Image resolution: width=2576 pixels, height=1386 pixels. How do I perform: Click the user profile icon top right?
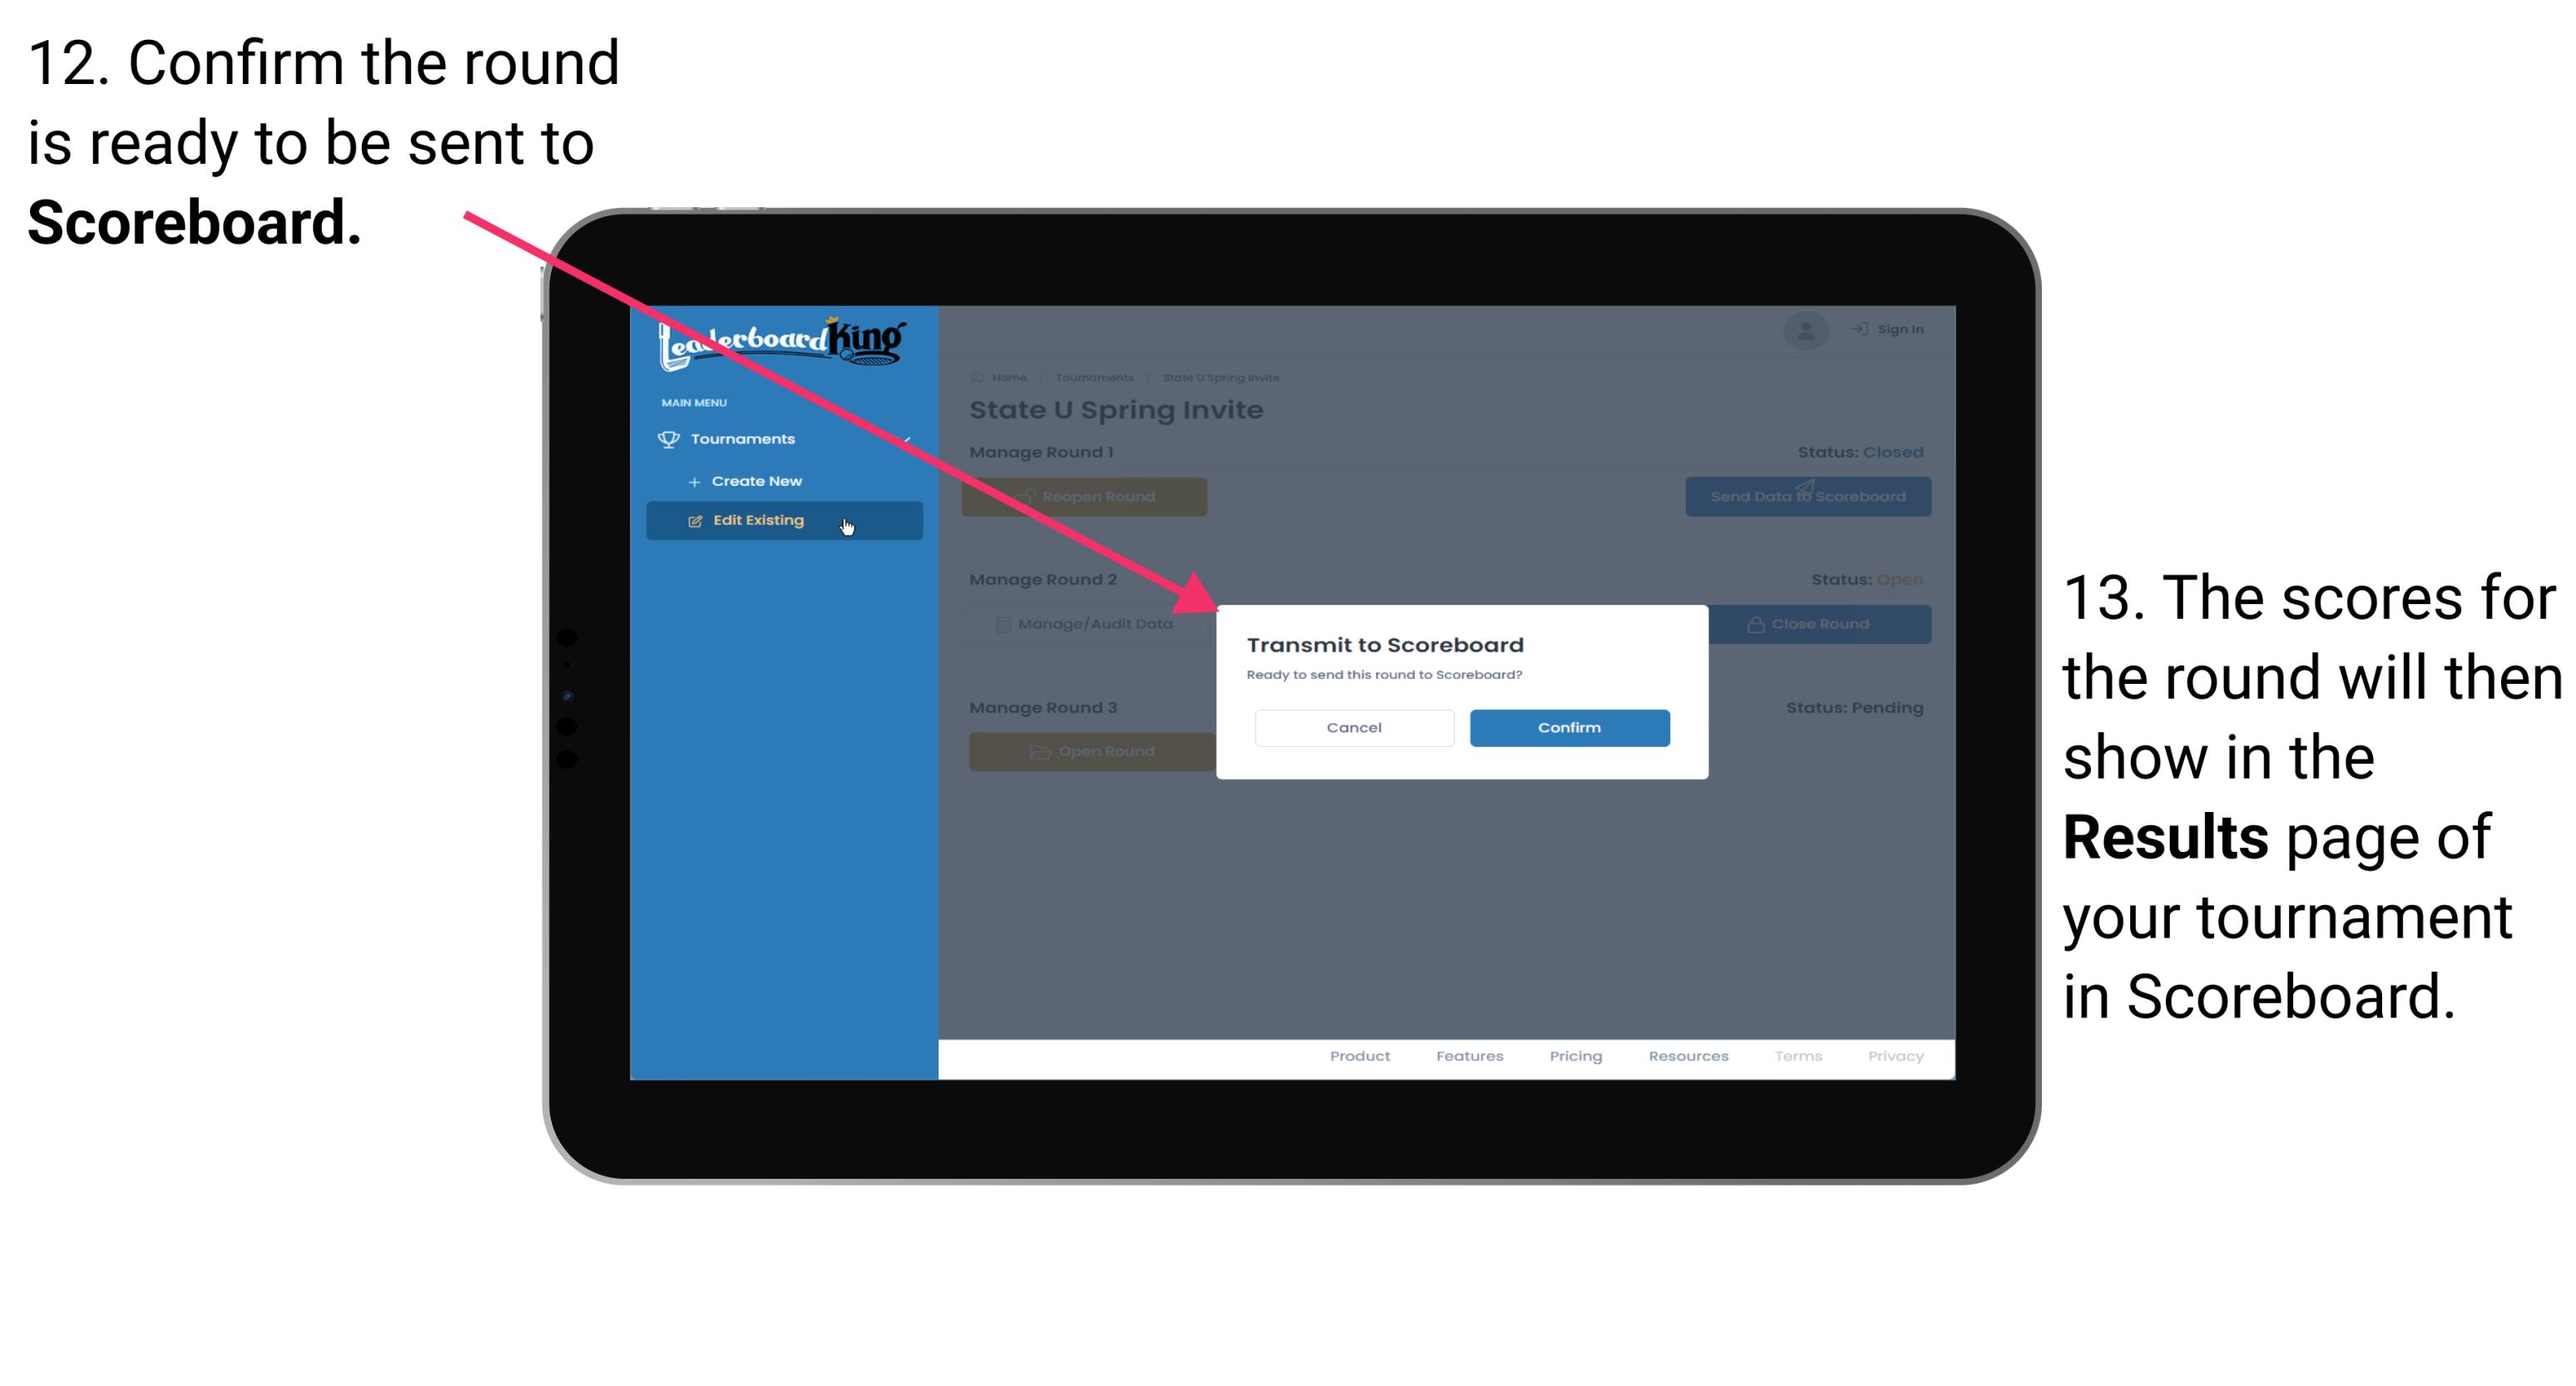coord(1805,328)
